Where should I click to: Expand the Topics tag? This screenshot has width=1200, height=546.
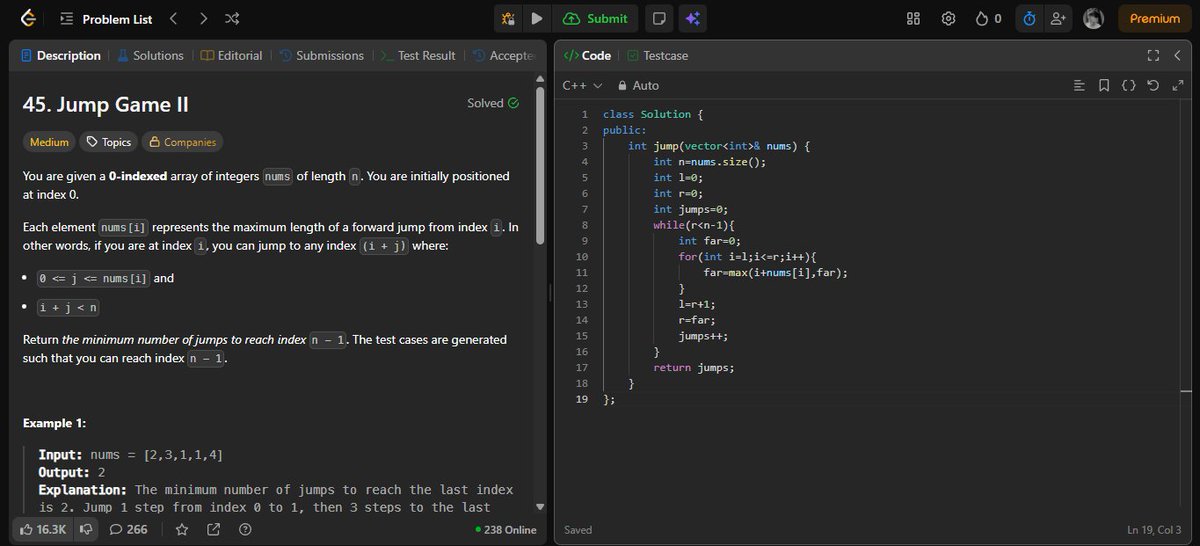109,142
